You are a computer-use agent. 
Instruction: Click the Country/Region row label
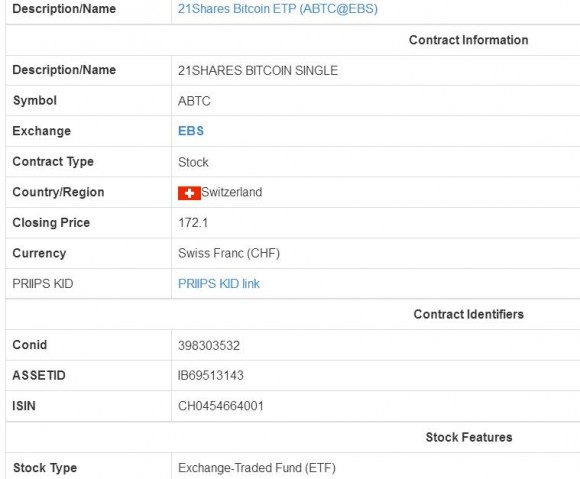pyautogui.click(x=58, y=192)
